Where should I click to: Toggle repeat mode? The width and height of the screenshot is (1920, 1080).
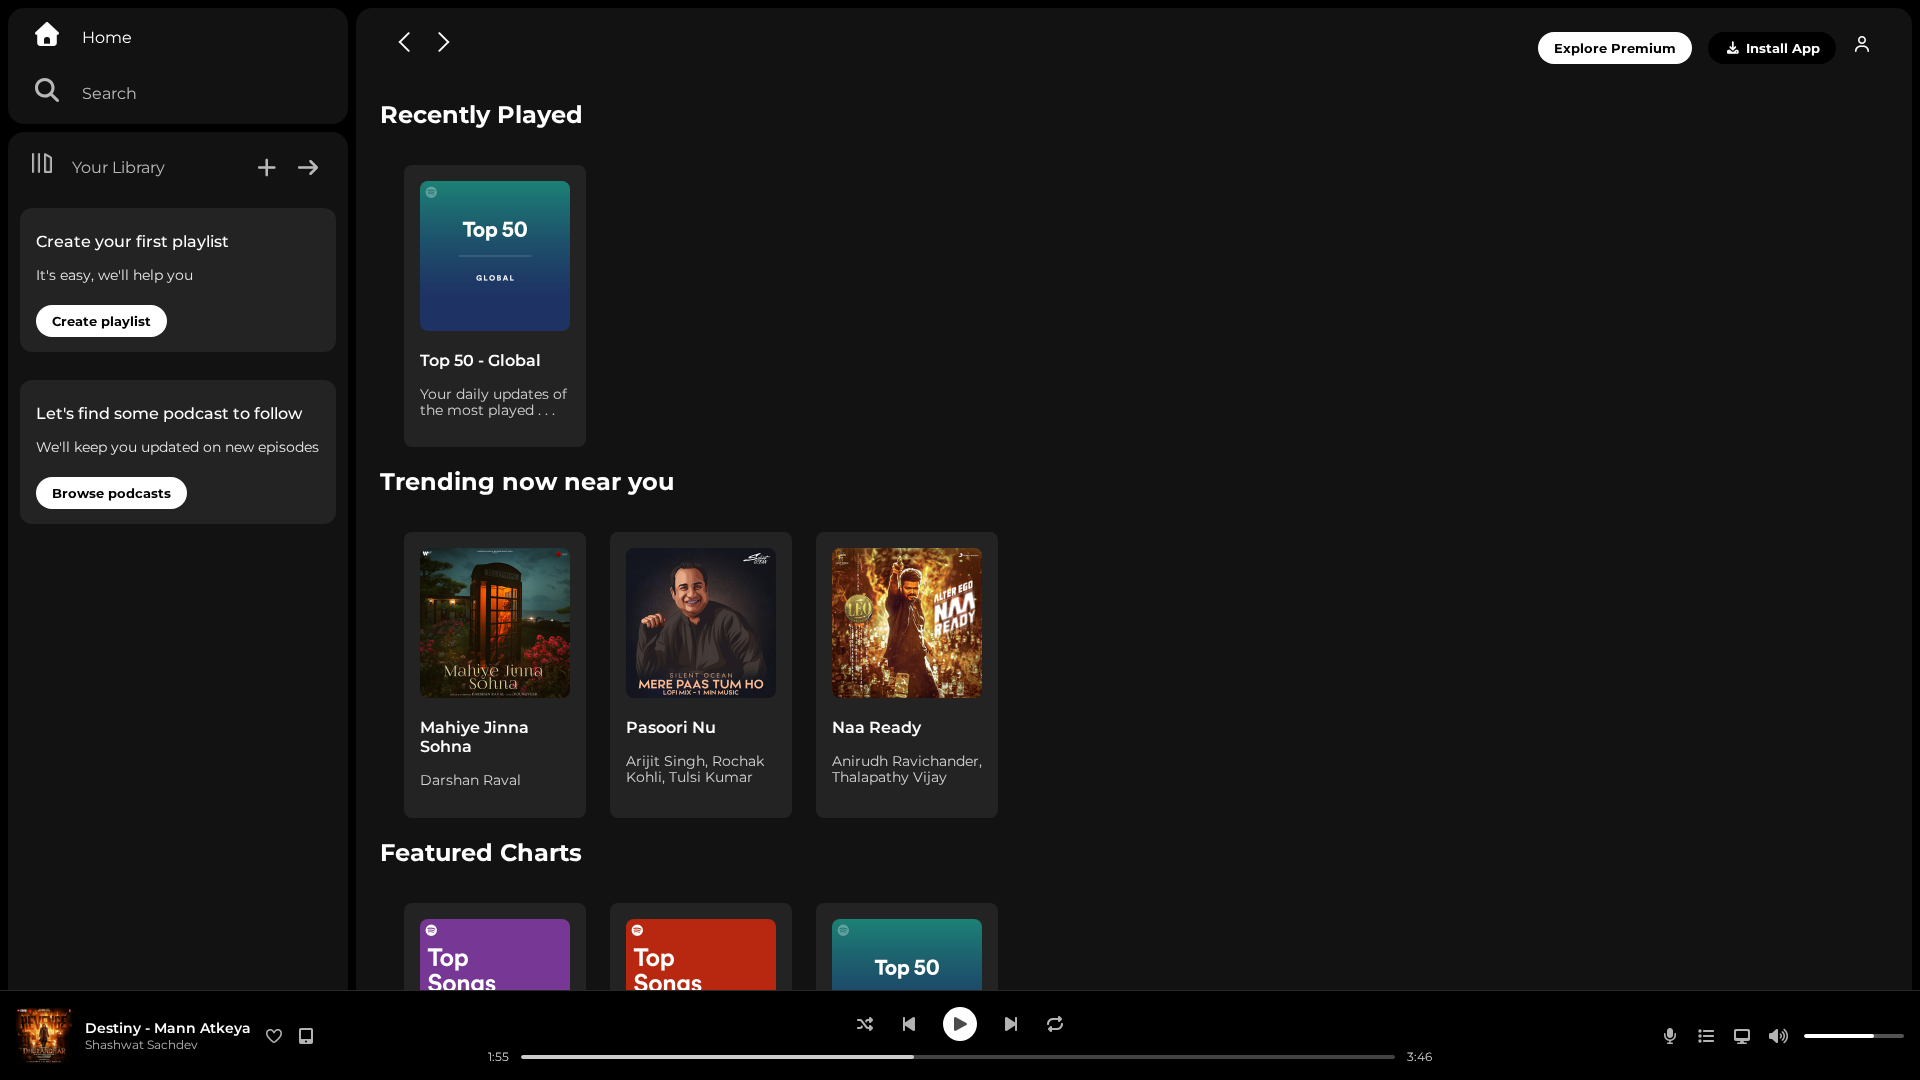(x=1055, y=1024)
